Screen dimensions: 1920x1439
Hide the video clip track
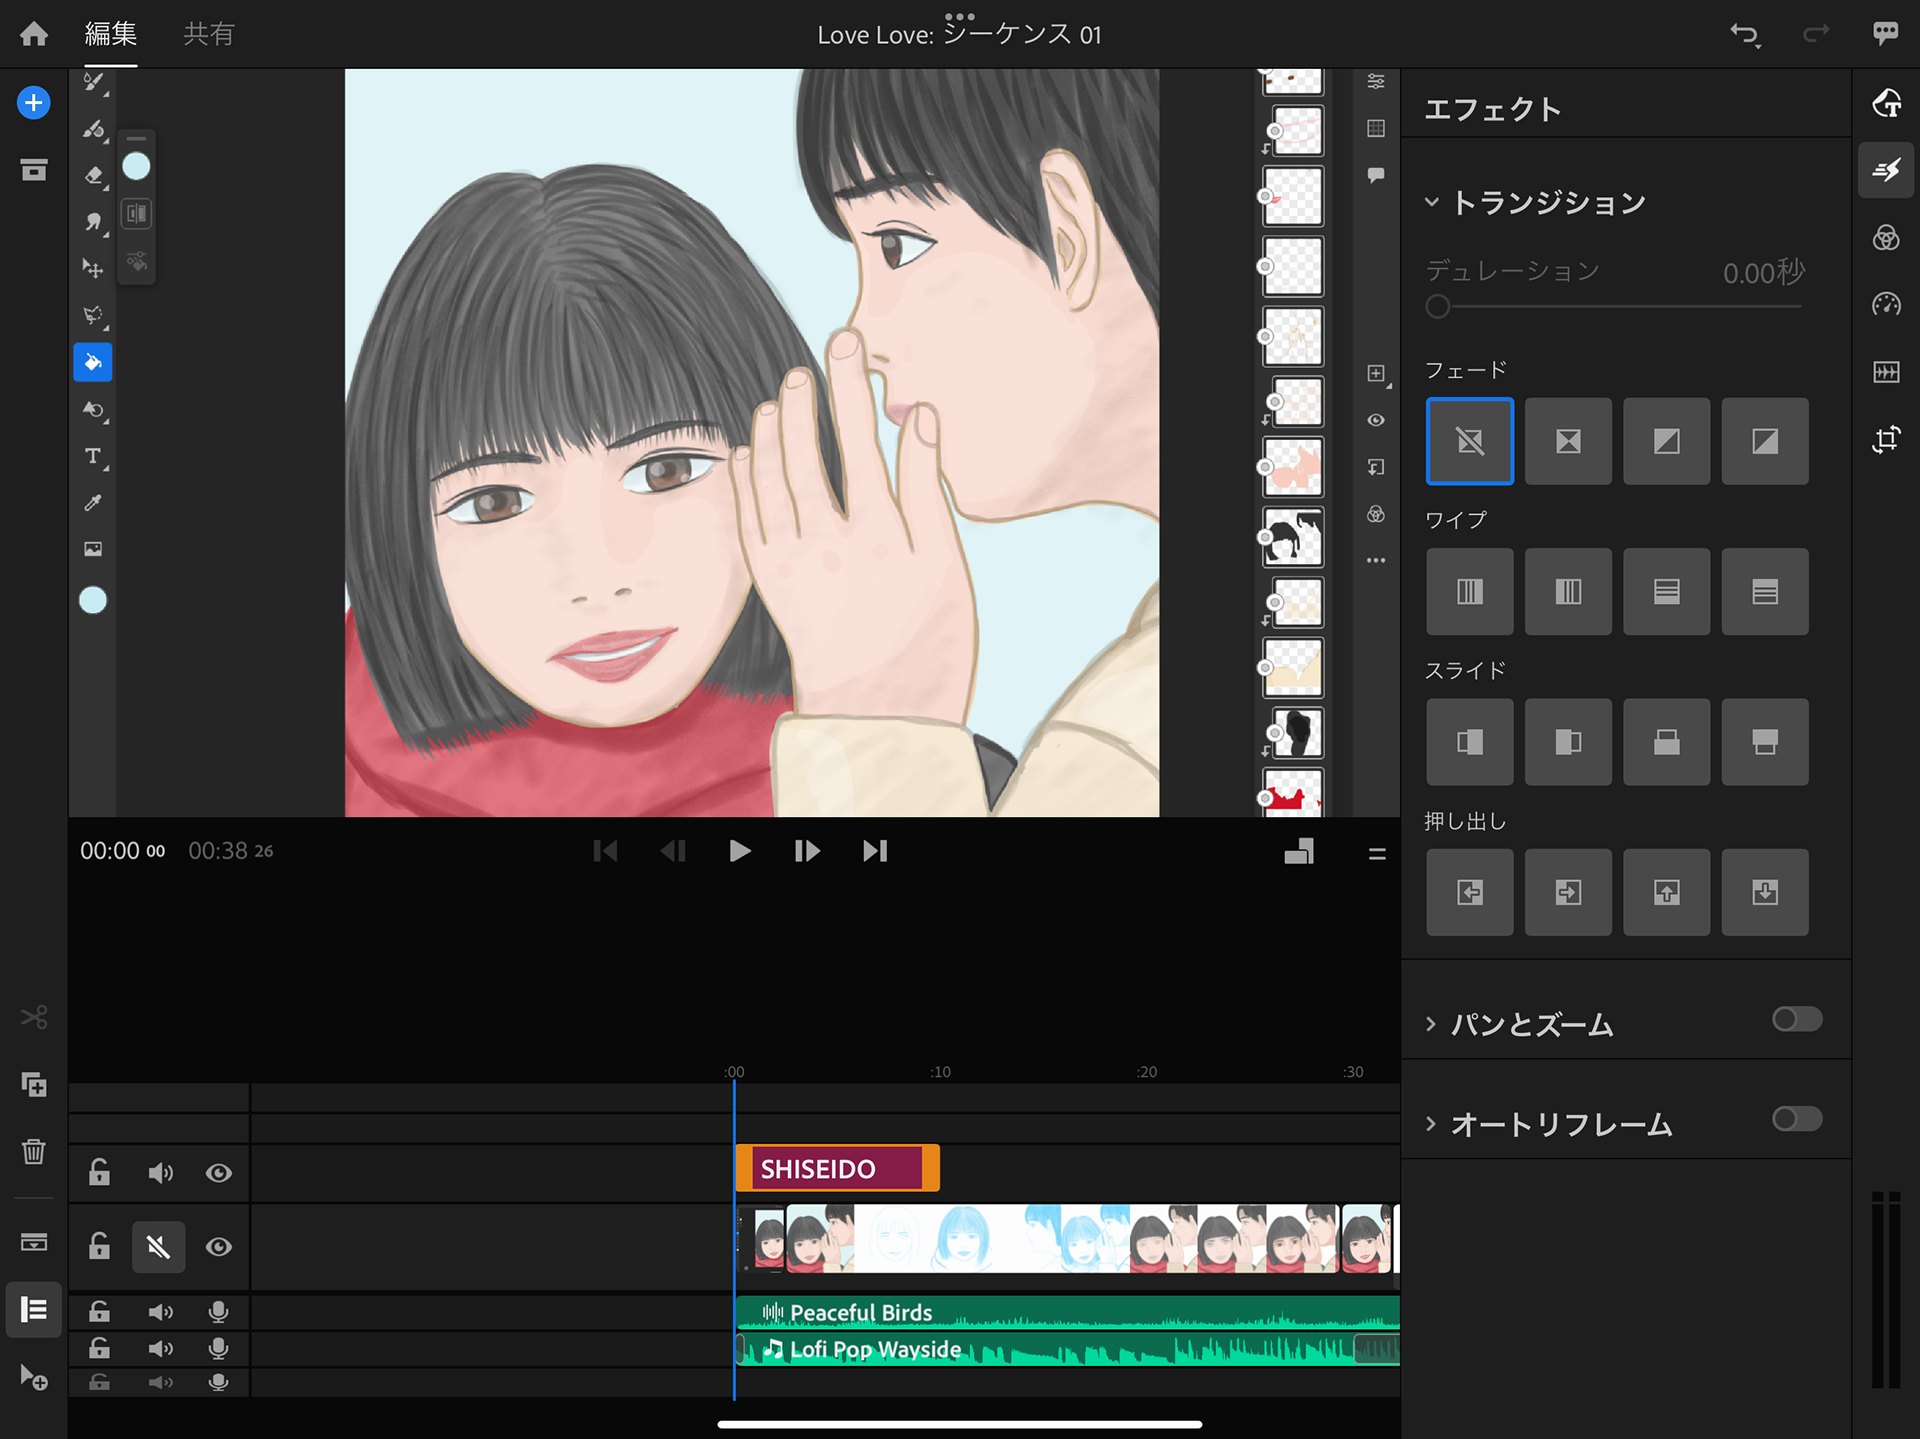(219, 1247)
